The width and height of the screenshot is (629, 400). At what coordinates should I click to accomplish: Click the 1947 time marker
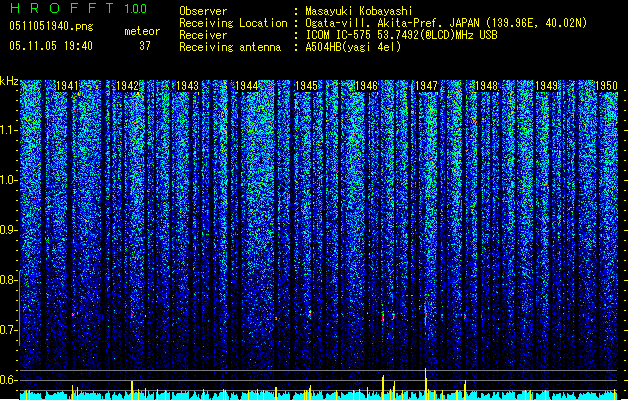point(426,86)
